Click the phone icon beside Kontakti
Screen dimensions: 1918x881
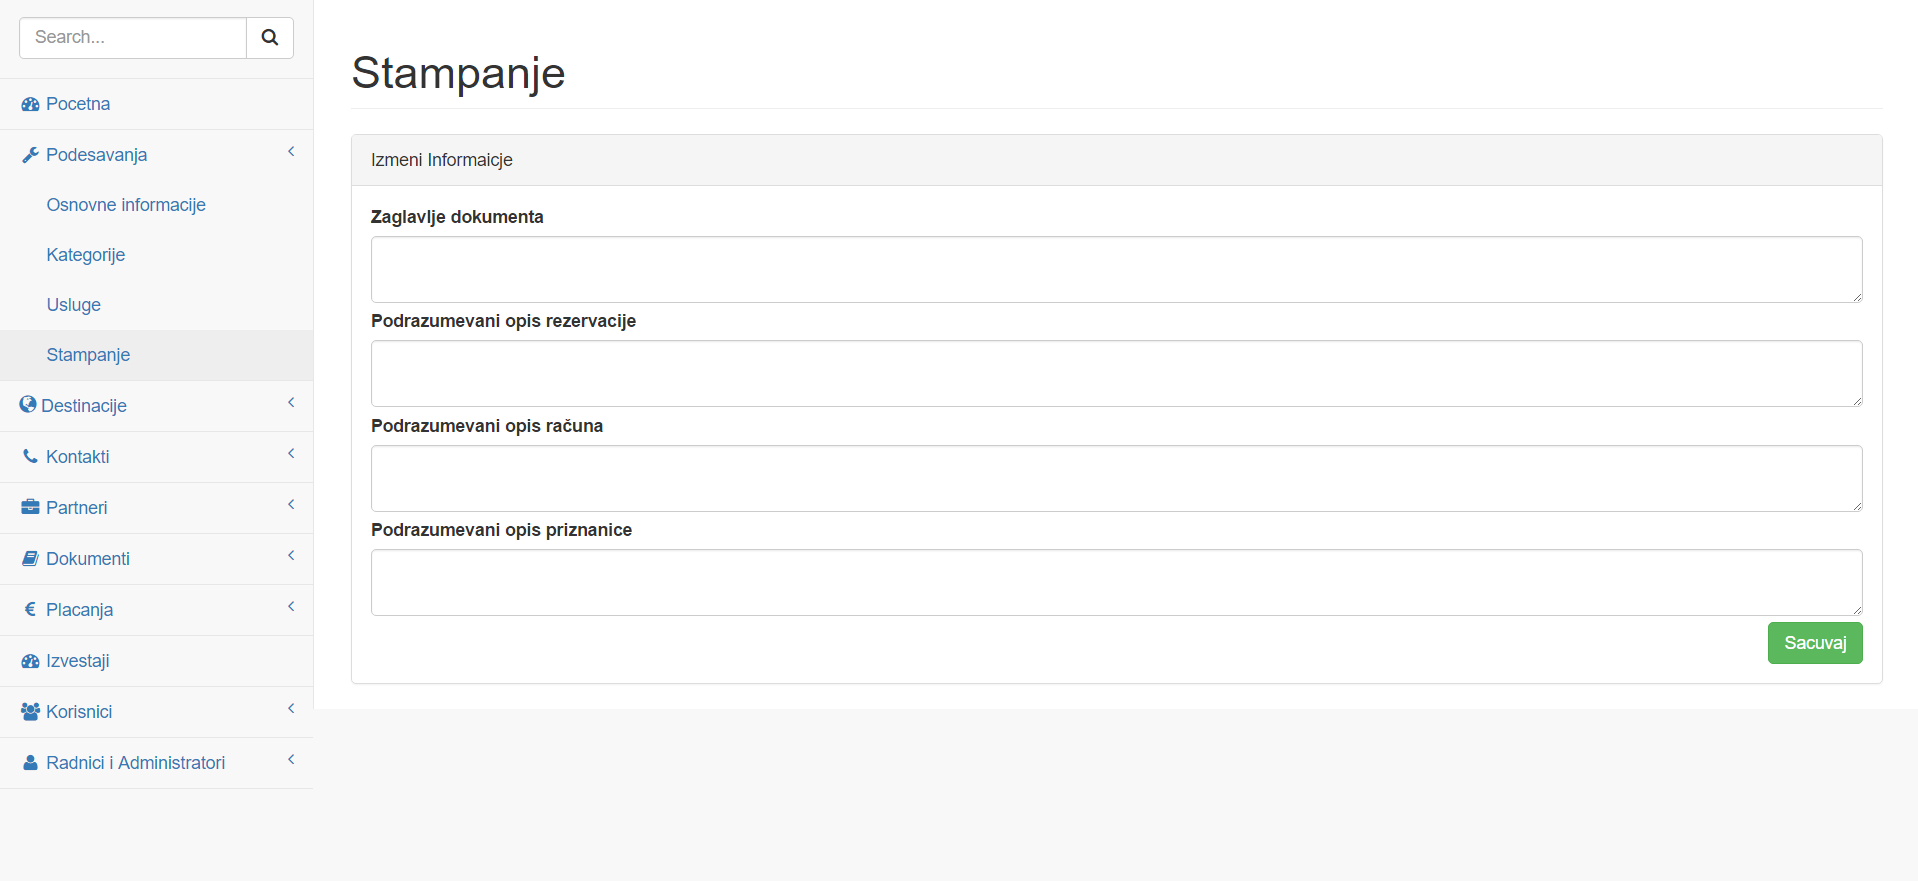point(30,456)
